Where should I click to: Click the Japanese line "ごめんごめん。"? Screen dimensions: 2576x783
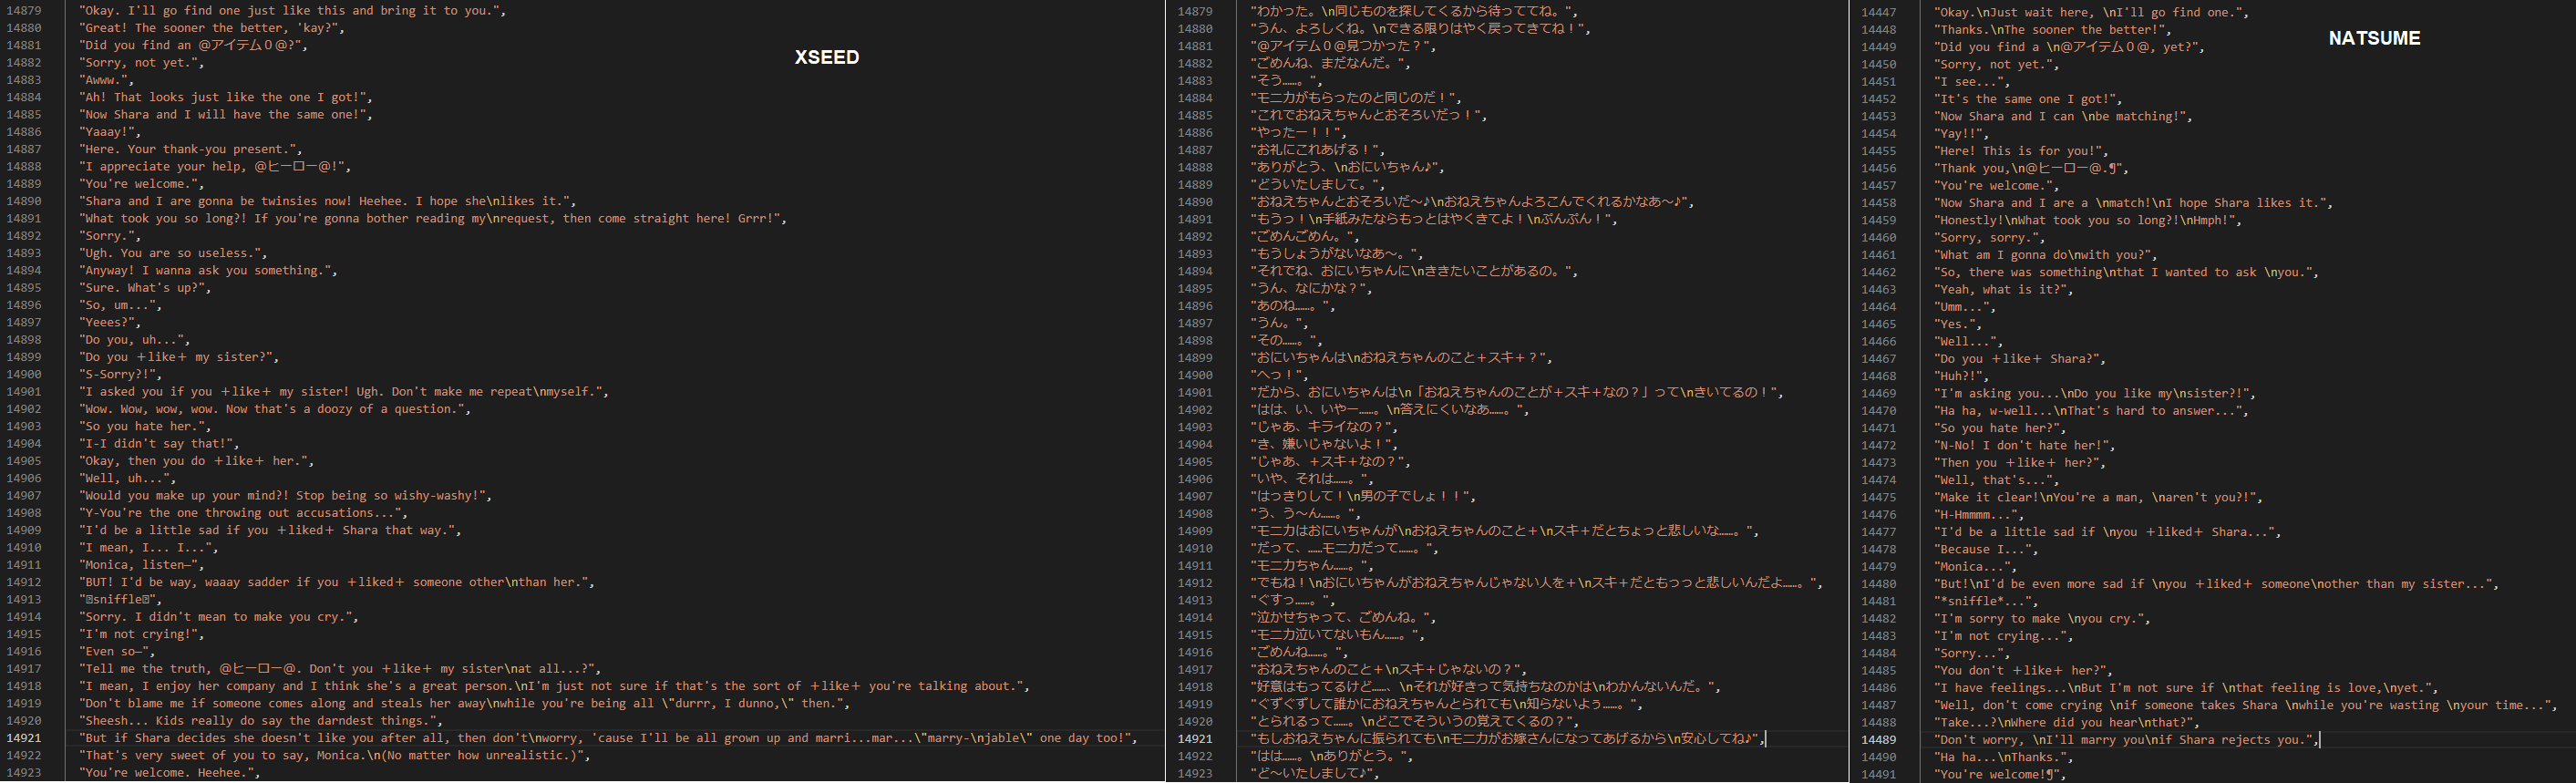[x=1304, y=236]
